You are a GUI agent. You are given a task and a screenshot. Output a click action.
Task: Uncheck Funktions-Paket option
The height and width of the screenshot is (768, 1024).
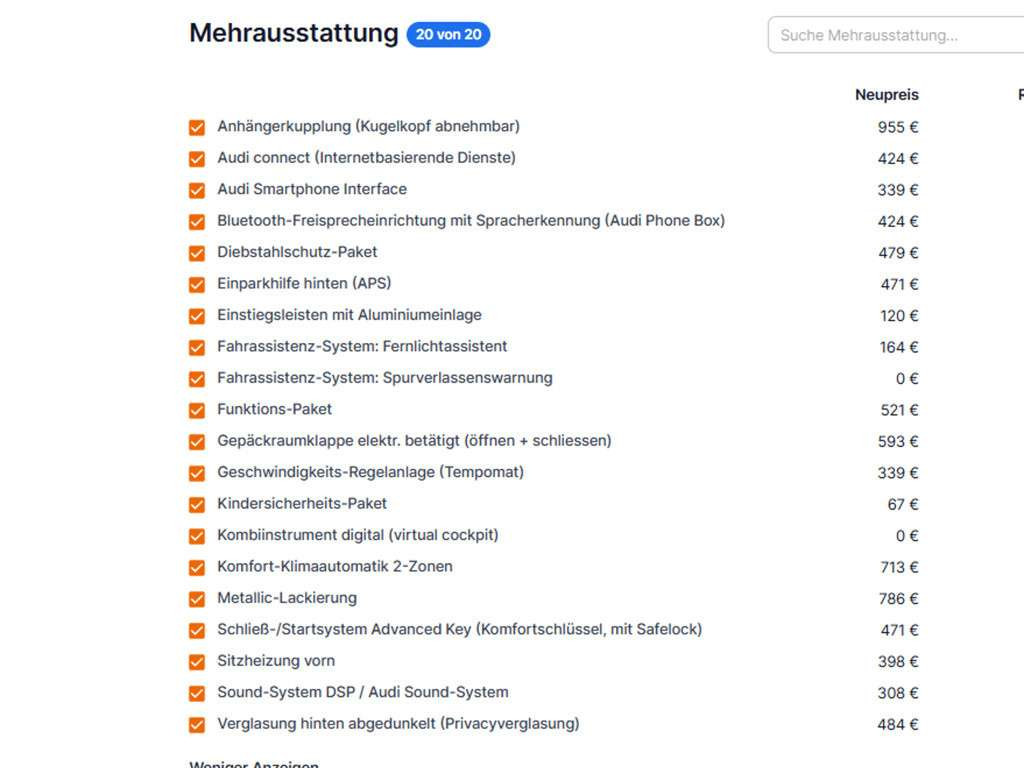pyautogui.click(x=197, y=410)
